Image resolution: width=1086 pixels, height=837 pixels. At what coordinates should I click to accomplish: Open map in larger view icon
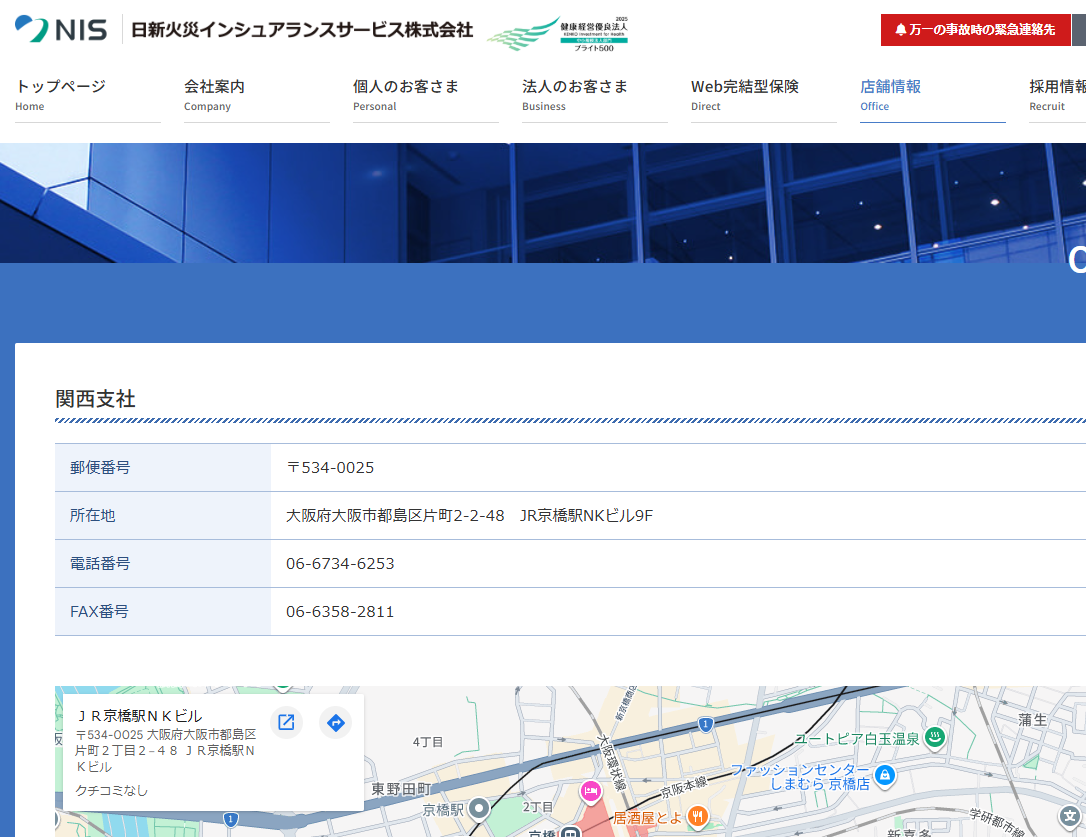(x=286, y=723)
